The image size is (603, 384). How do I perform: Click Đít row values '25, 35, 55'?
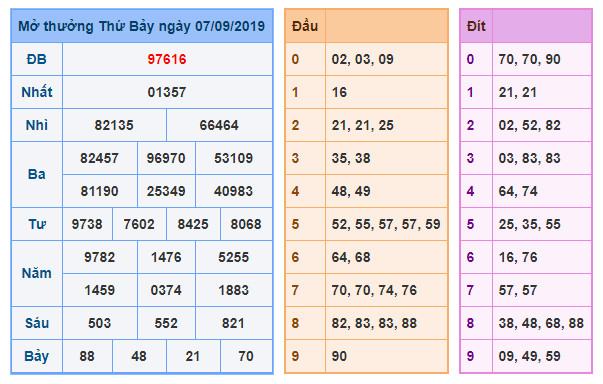530,224
